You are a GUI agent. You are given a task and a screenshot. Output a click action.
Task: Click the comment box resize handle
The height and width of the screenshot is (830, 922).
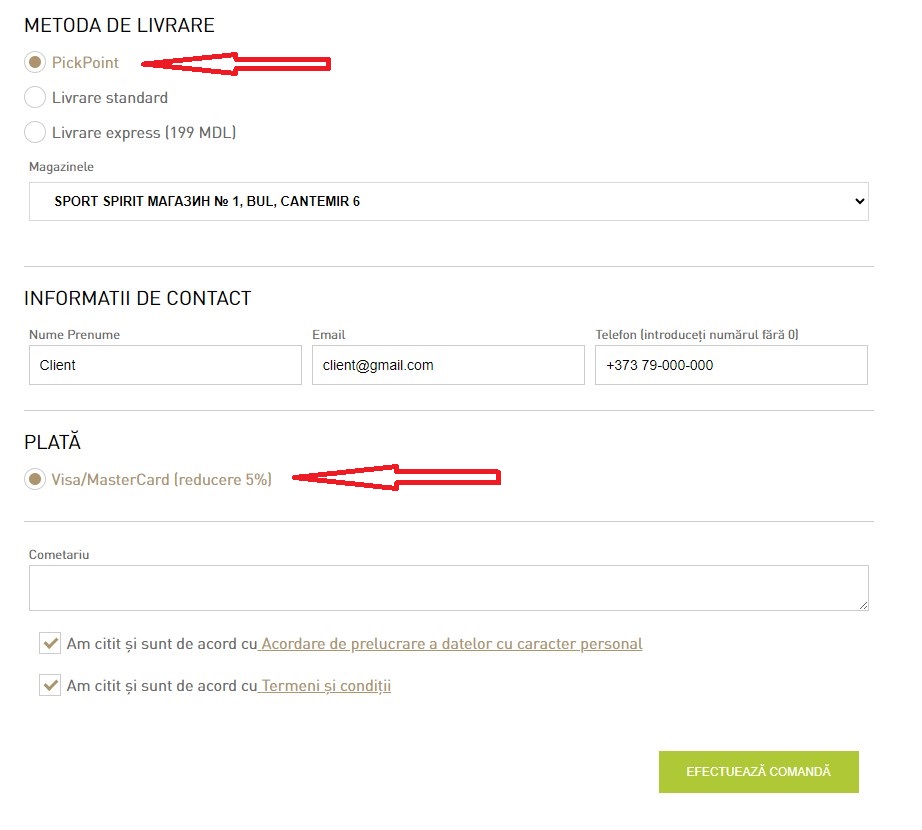(863, 605)
